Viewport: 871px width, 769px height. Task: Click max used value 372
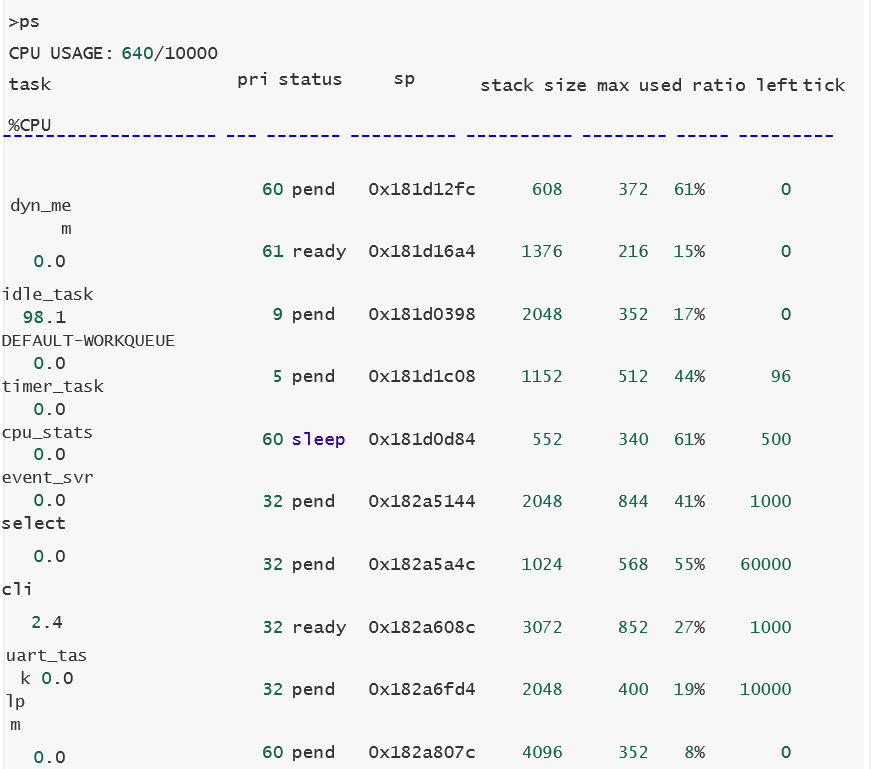[x=633, y=189]
